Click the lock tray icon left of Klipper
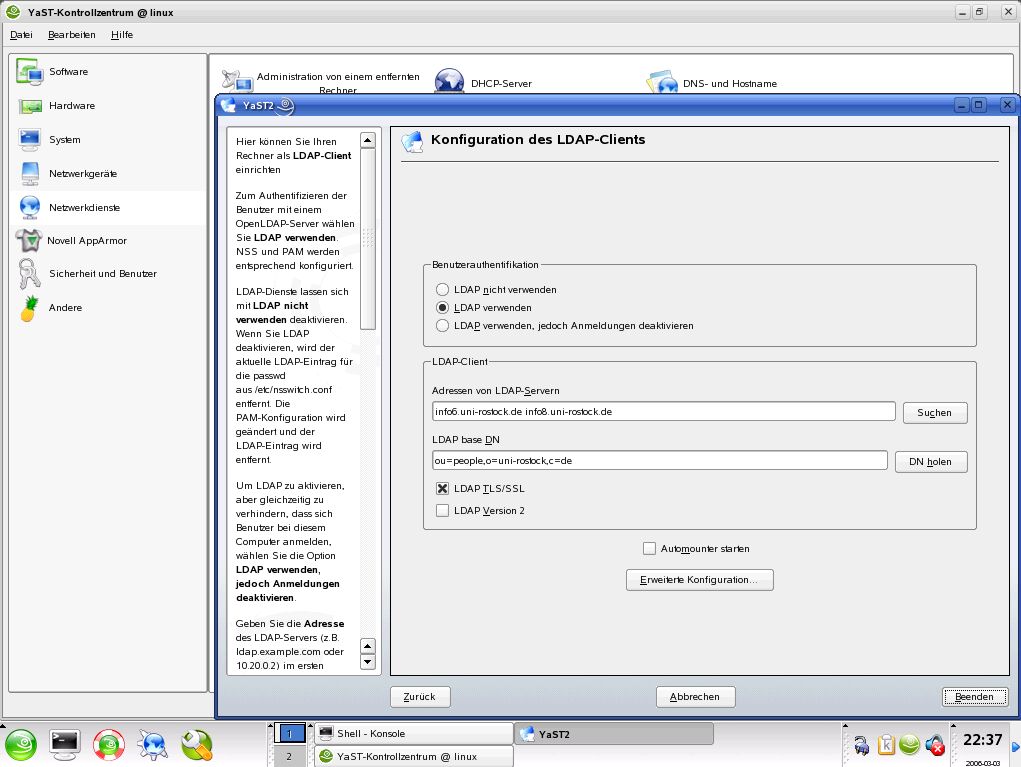This screenshot has height=767, width=1021. point(861,744)
